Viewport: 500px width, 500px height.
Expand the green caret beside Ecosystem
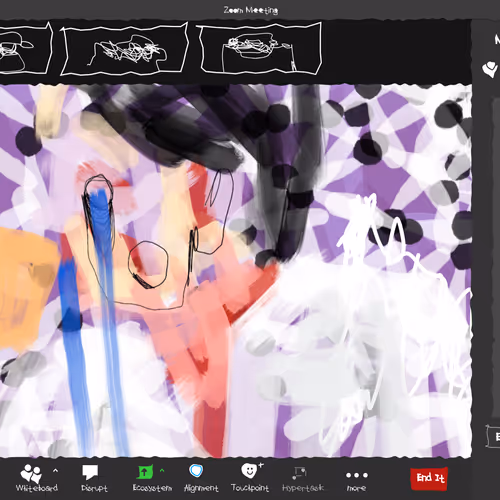pos(162,471)
